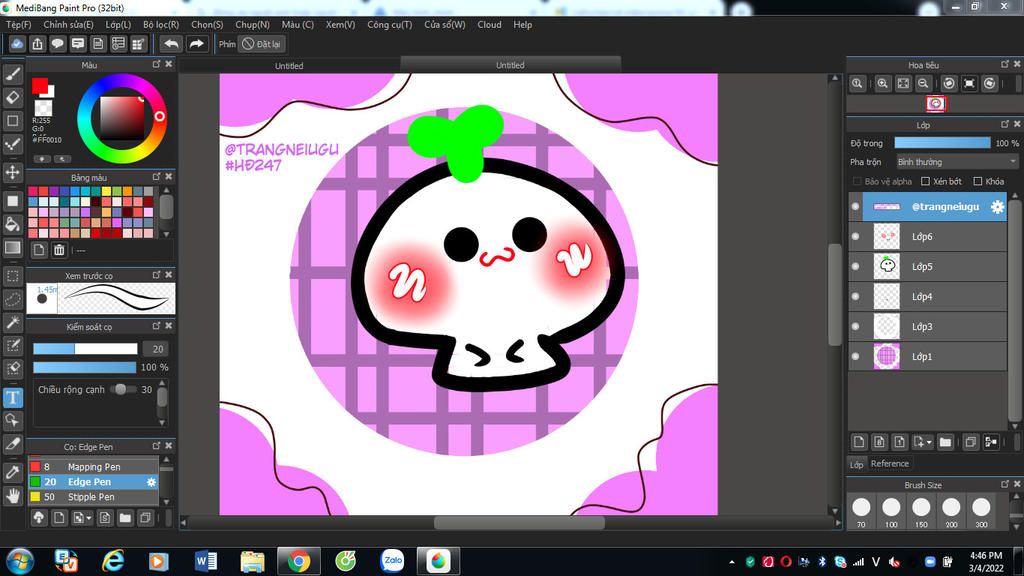
Task: Click the brush folder icon
Action: pyautogui.click(x=125, y=518)
